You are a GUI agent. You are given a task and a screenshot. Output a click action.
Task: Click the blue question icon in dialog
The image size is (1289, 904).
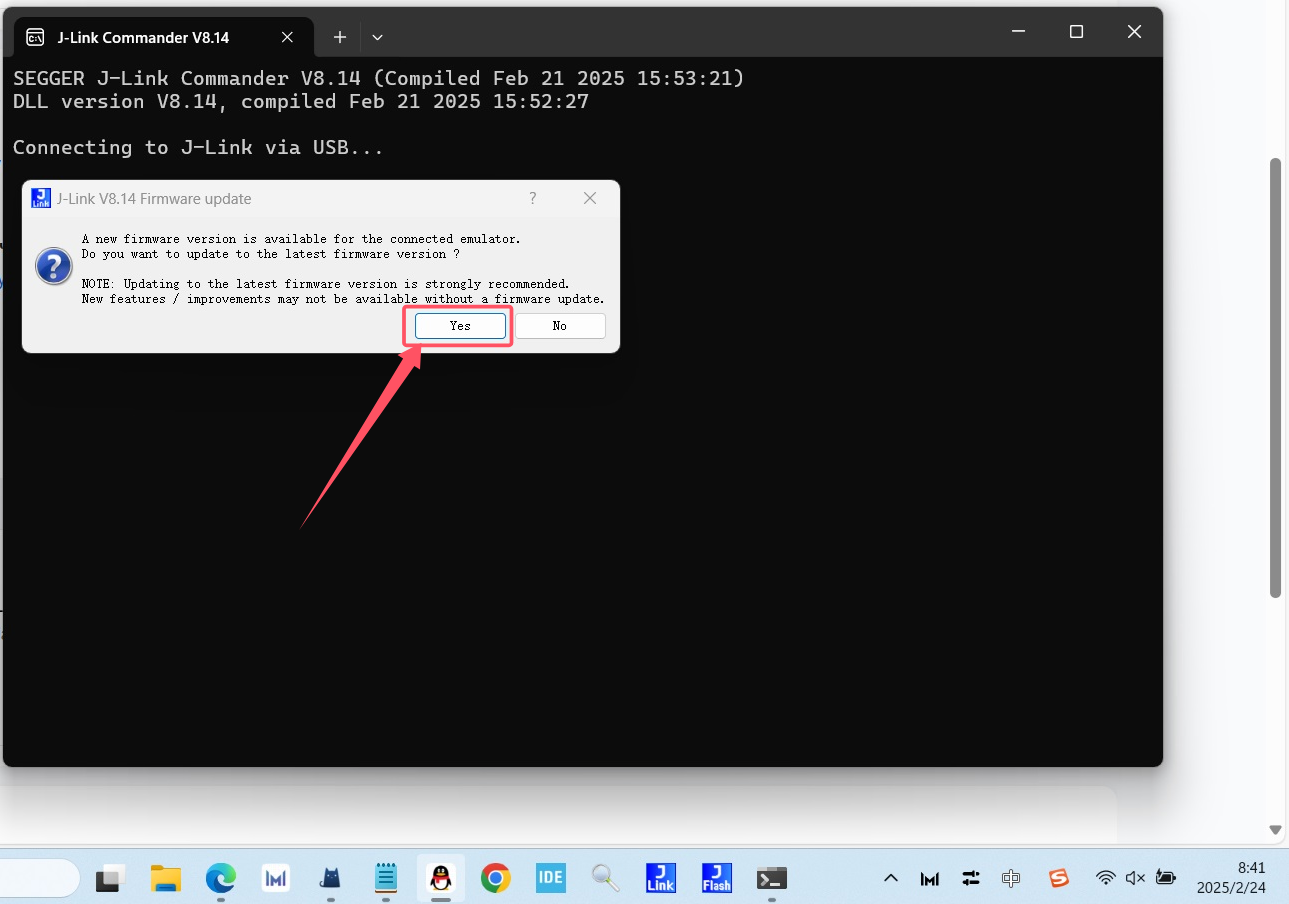[x=52, y=266]
